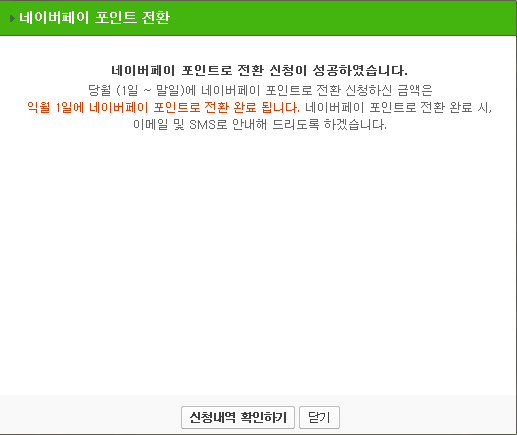Click the red text 익월 1일에 네이버페이 포인트로 전환 완료 됩니다
The width and height of the screenshot is (517, 435).
coord(163,107)
